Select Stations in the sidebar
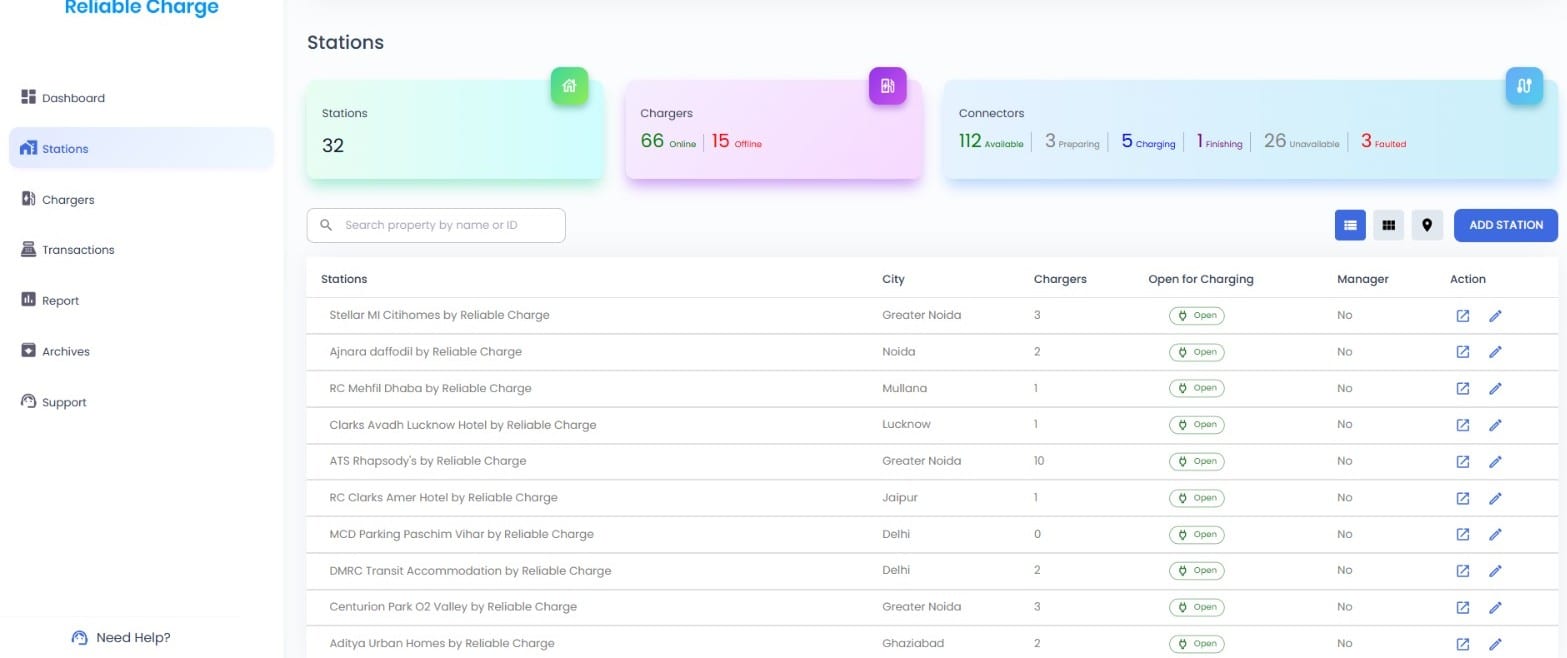This screenshot has width=1567, height=658. [x=141, y=149]
